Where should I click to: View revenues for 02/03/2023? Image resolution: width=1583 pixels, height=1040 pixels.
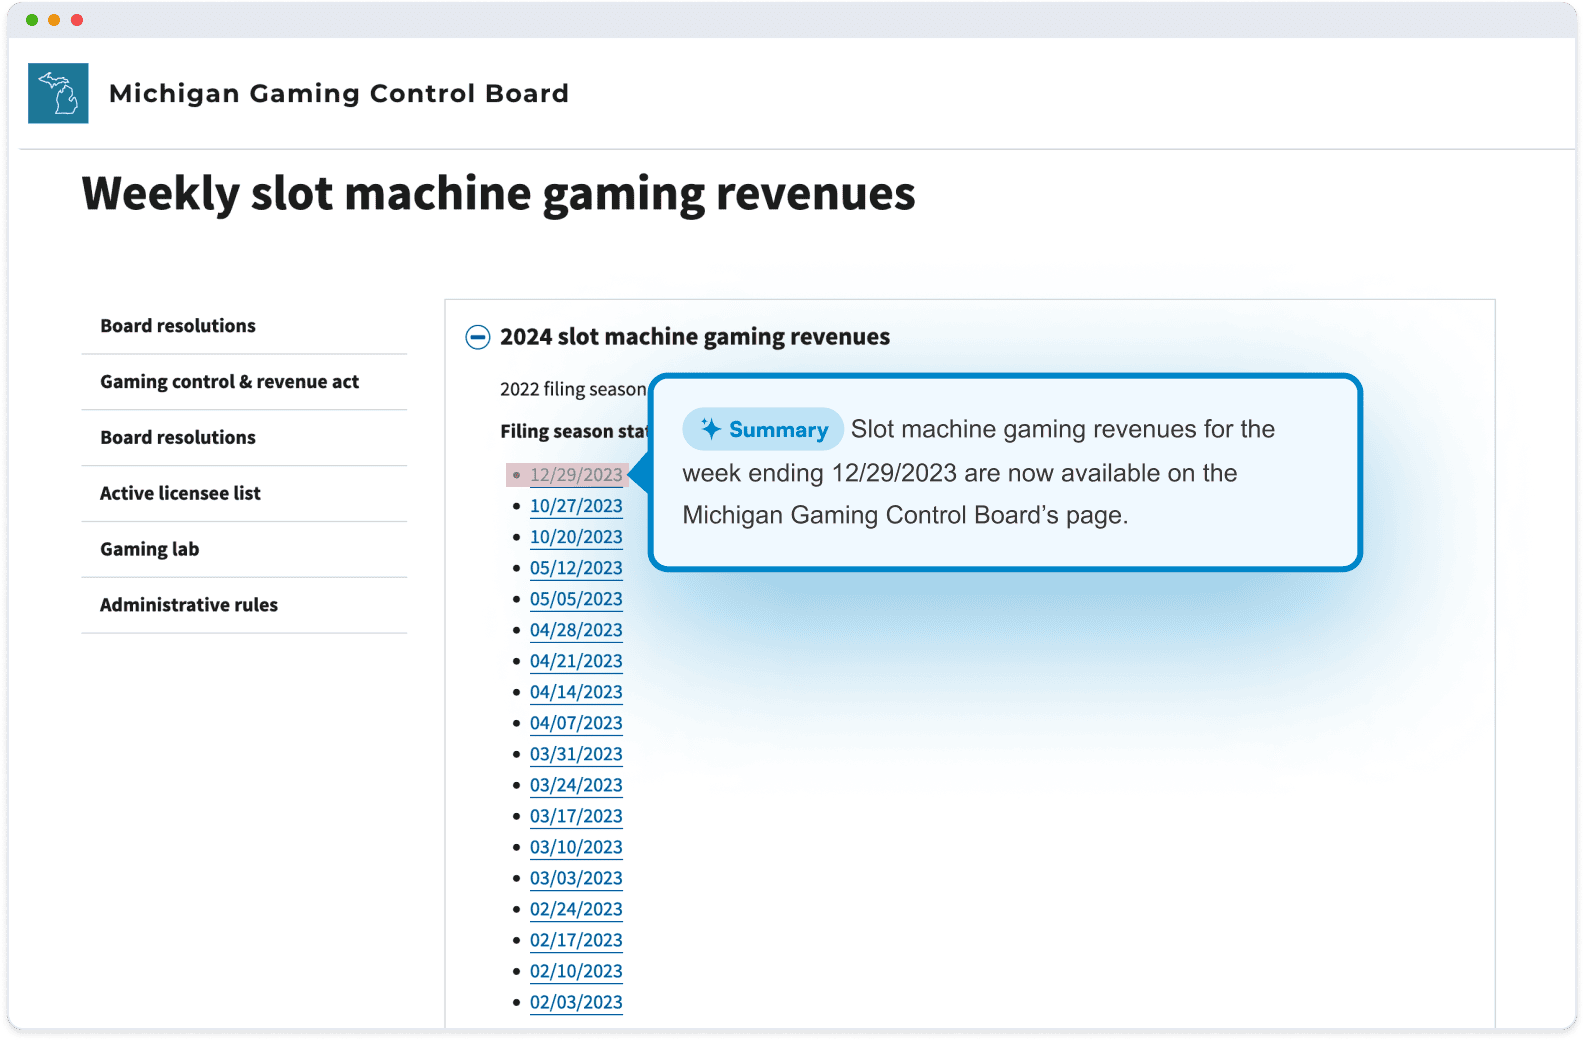[576, 1002]
